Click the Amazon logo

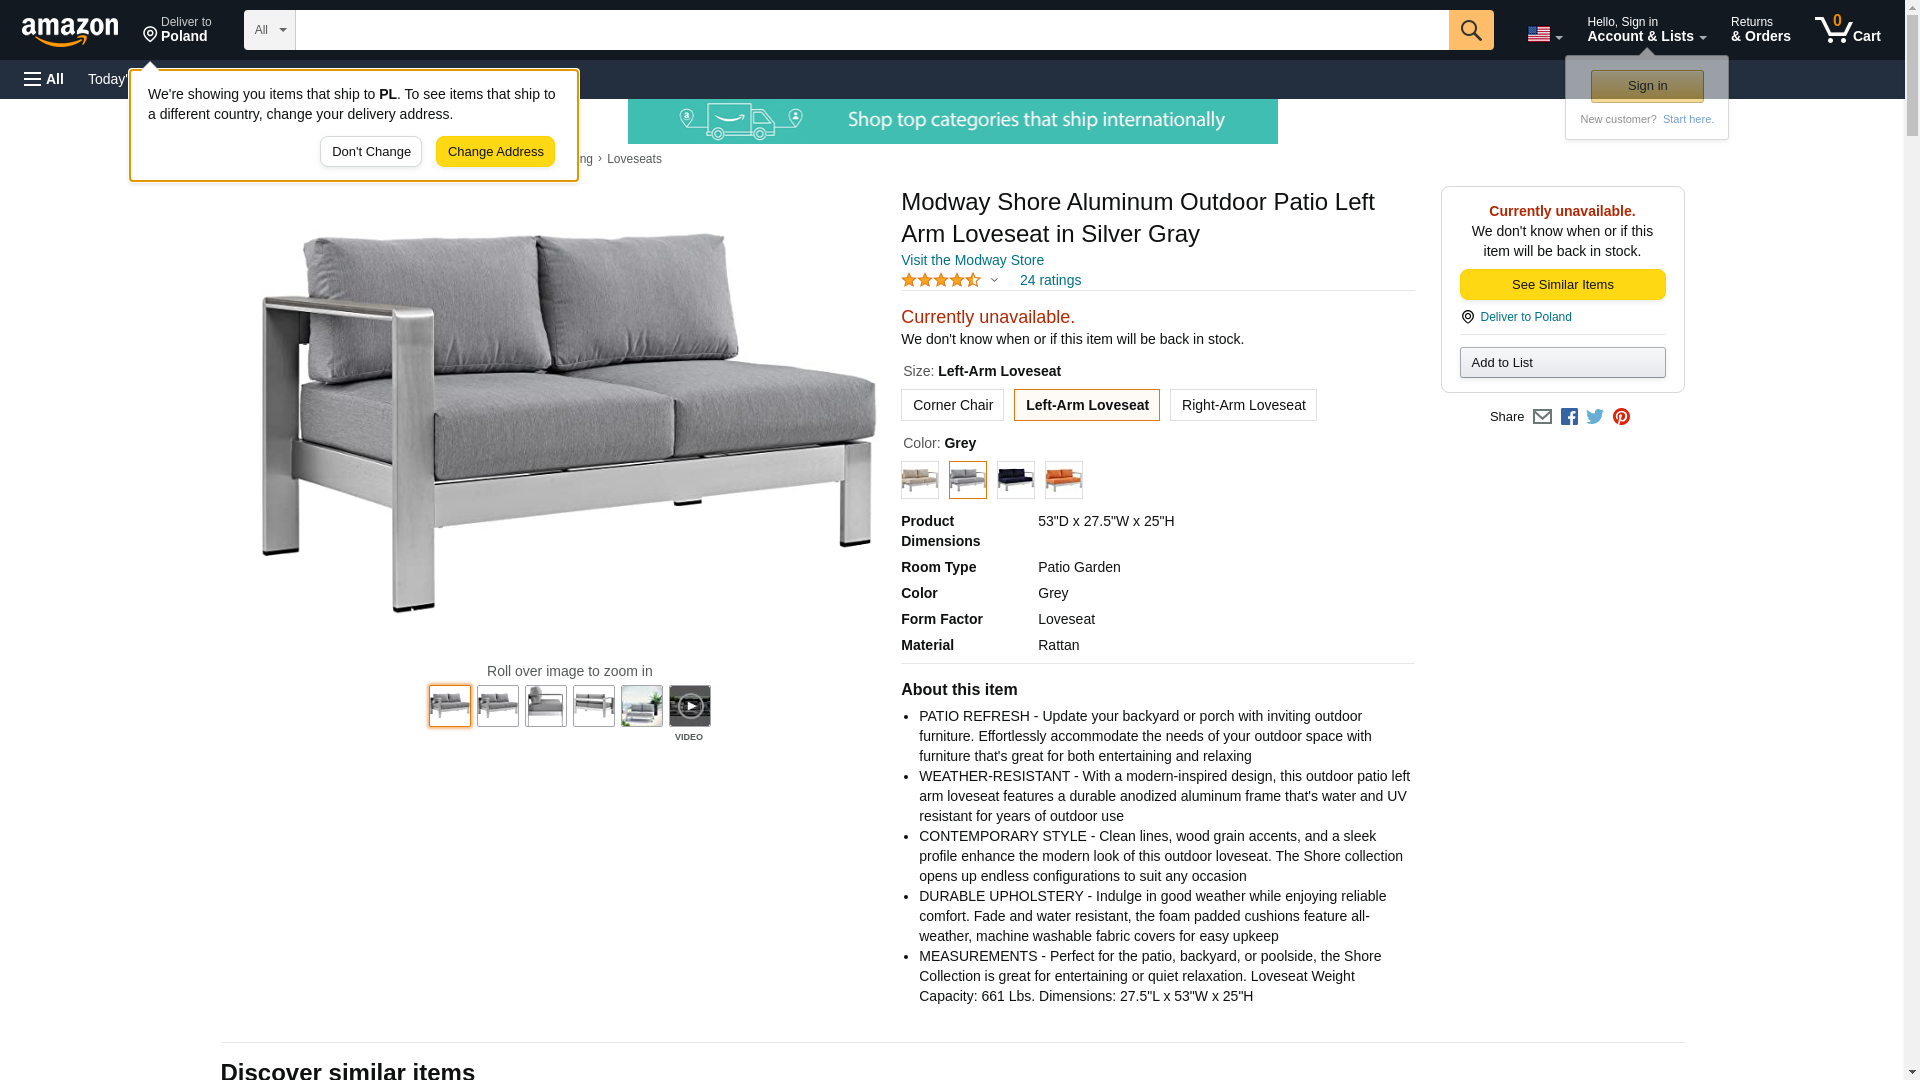(x=70, y=31)
